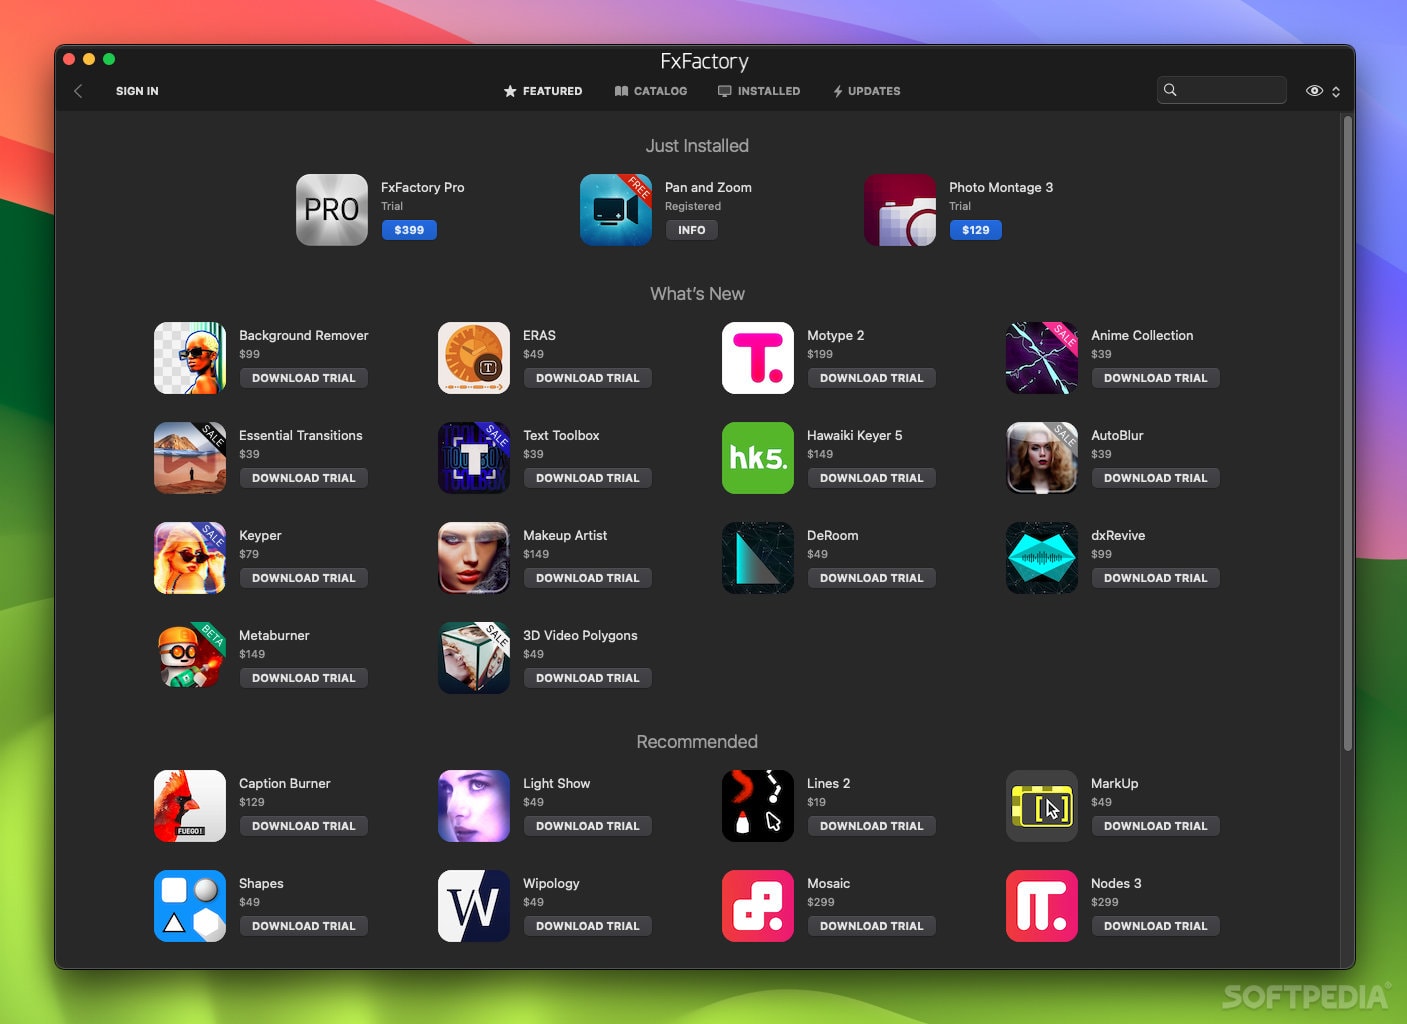The image size is (1407, 1024).
Task: Switch to the Catalog tab
Action: 651,91
